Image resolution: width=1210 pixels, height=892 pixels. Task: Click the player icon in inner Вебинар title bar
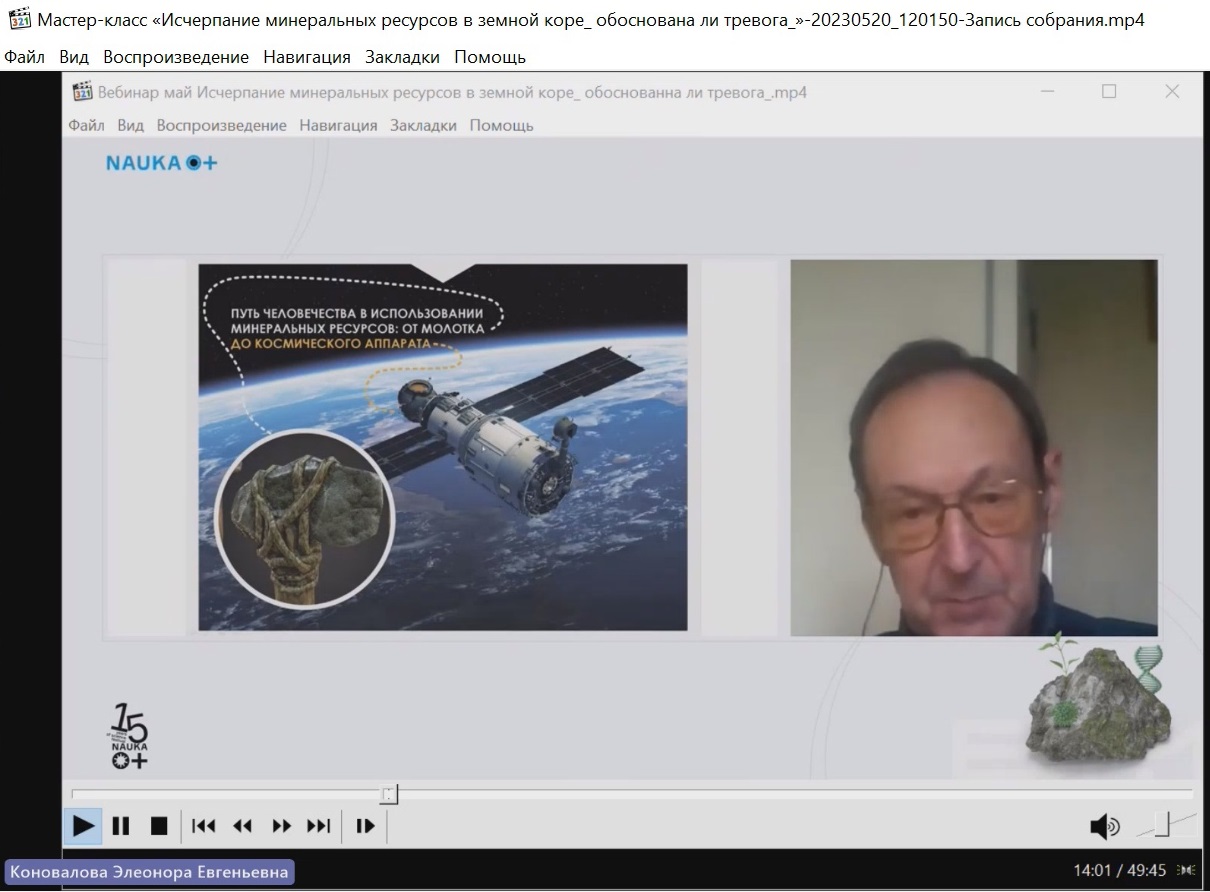(82, 91)
